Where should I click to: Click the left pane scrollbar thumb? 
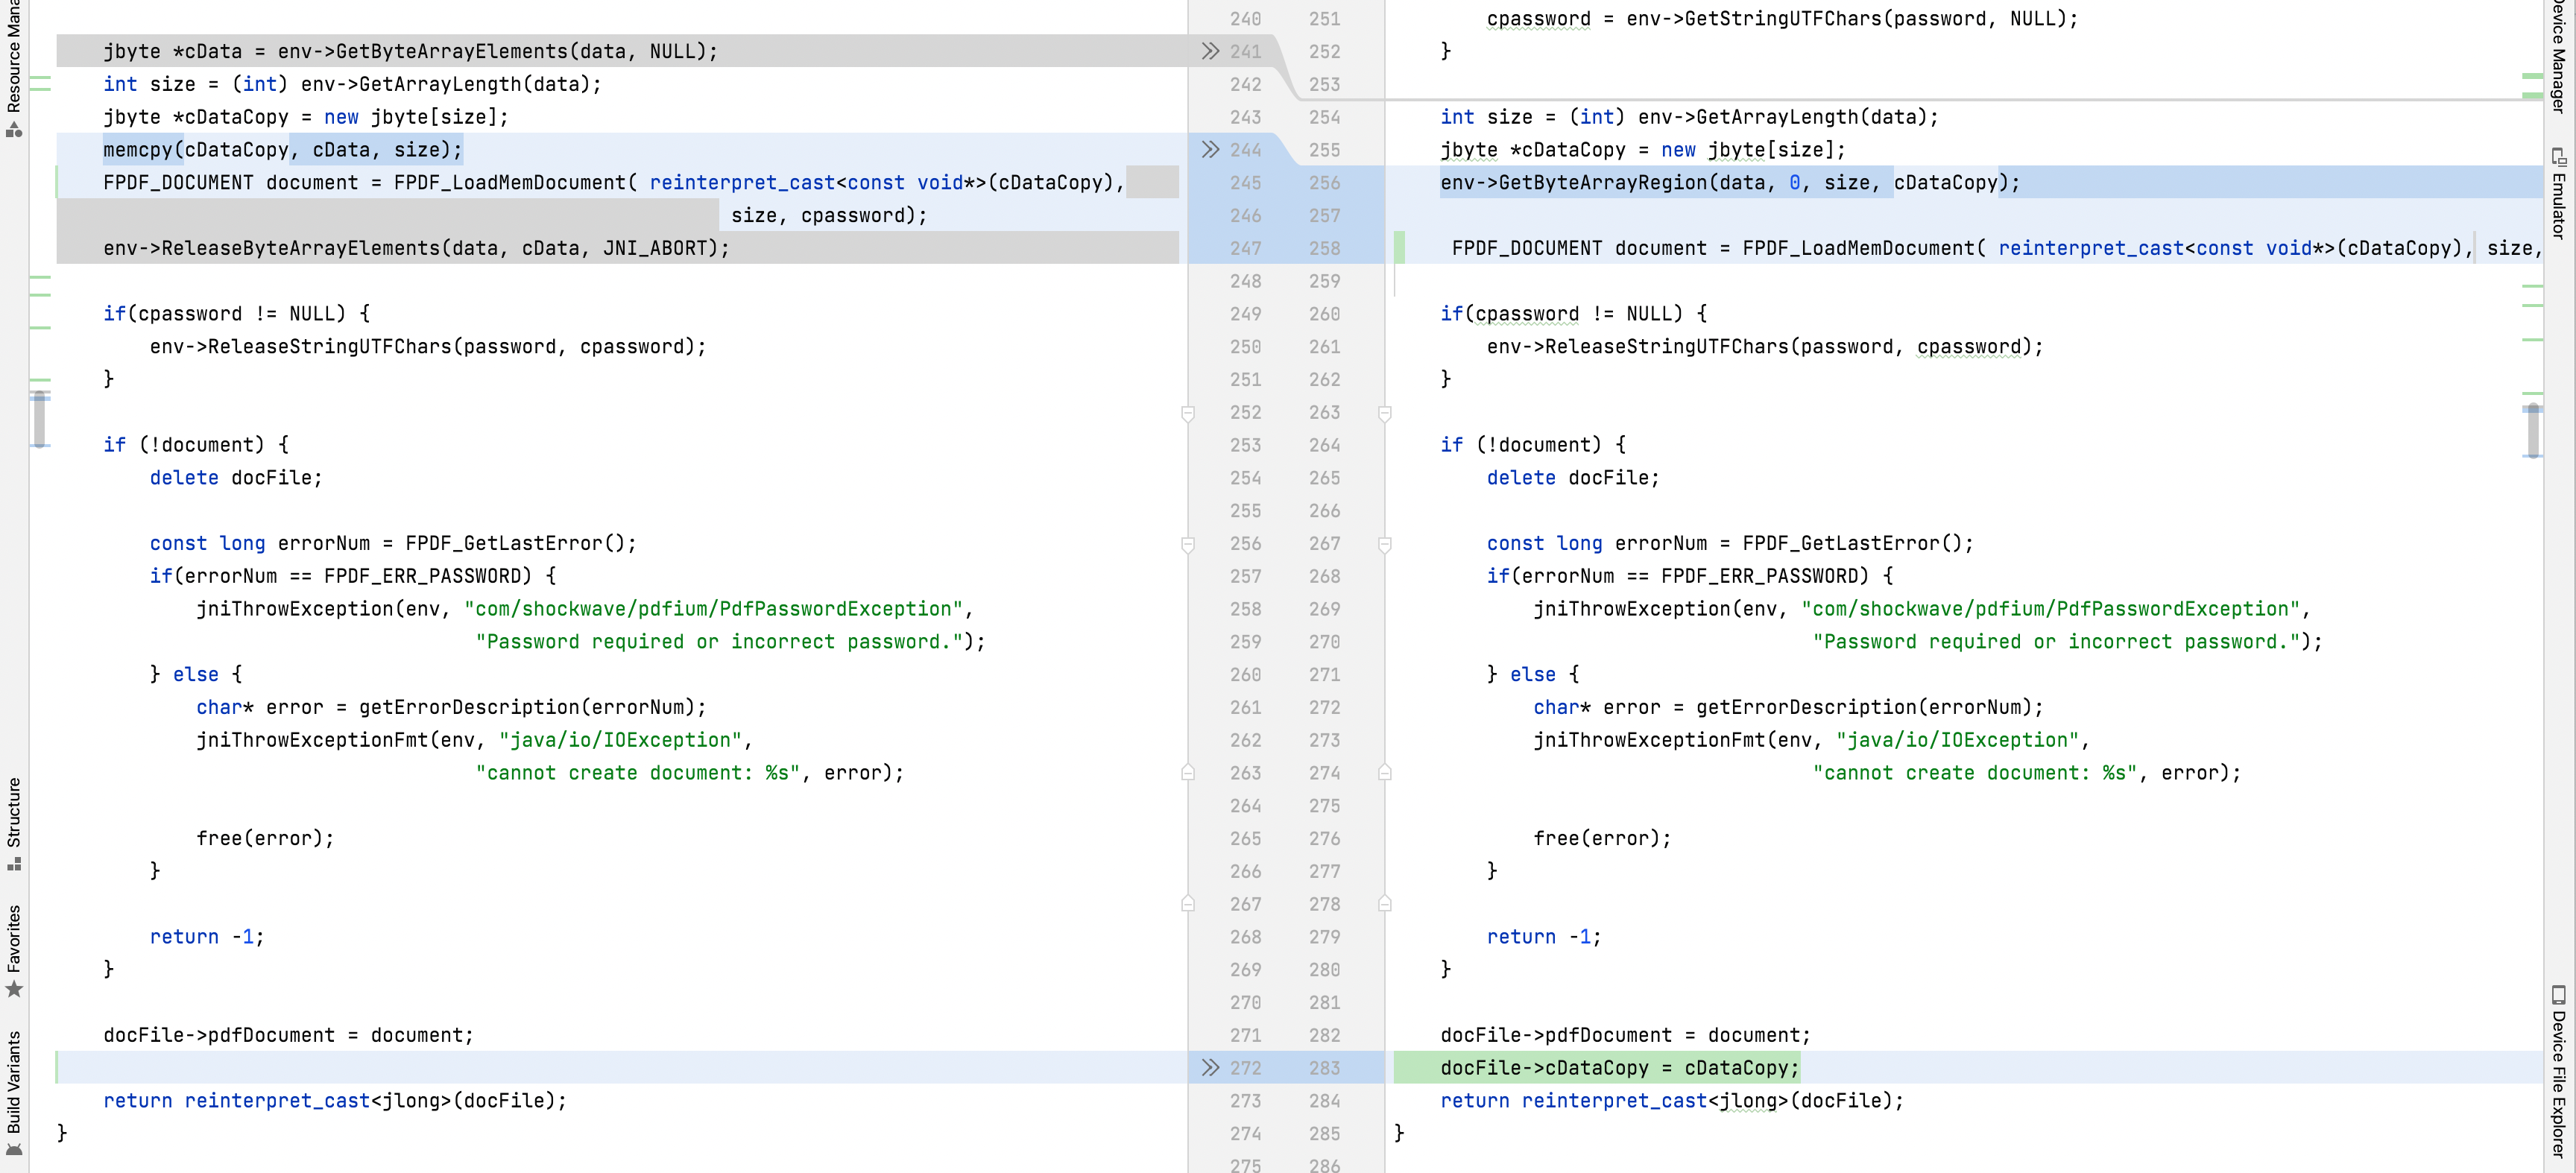(x=39, y=420)
